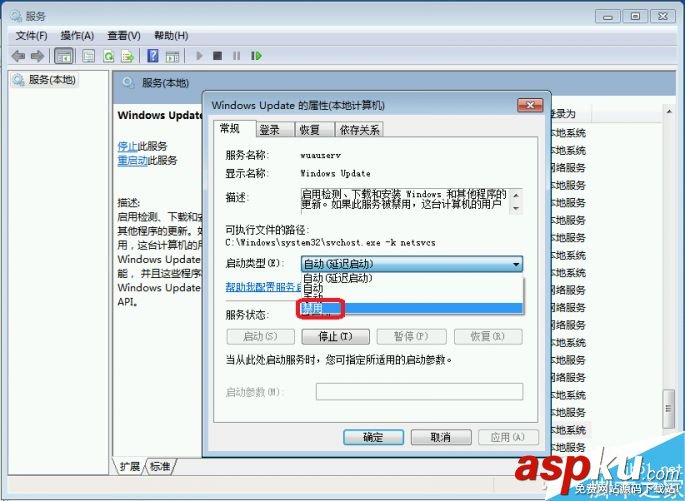685x501 pixels.
Task: Select the 标准 view tab at bottom
Action: [x=160, y=466]
